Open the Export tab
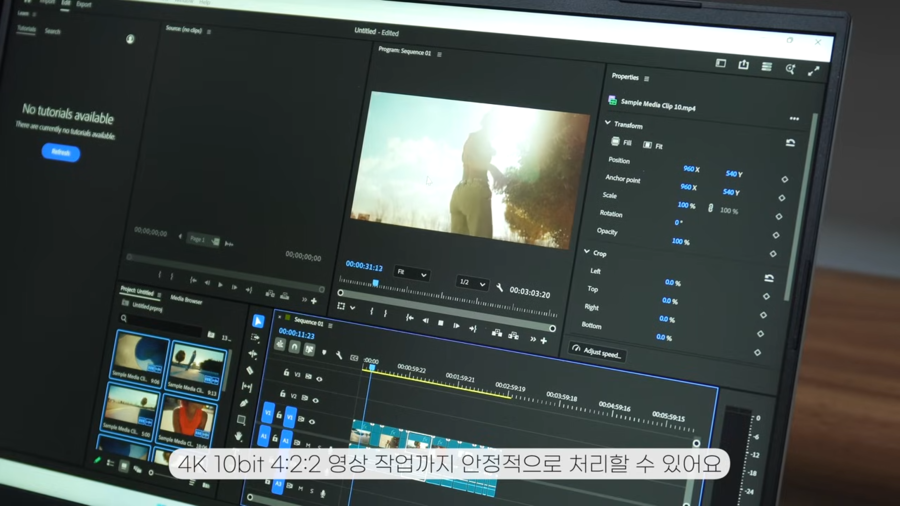Screen dimensions: 900x506 [x=84, y=4]
